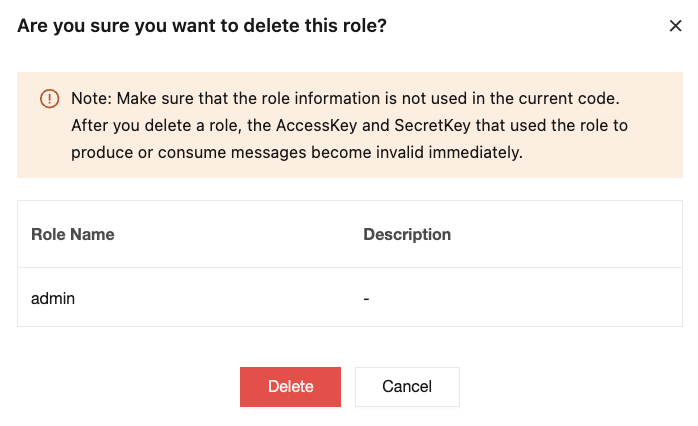
Task: Click the dialog title text
Action: point(202,26)
